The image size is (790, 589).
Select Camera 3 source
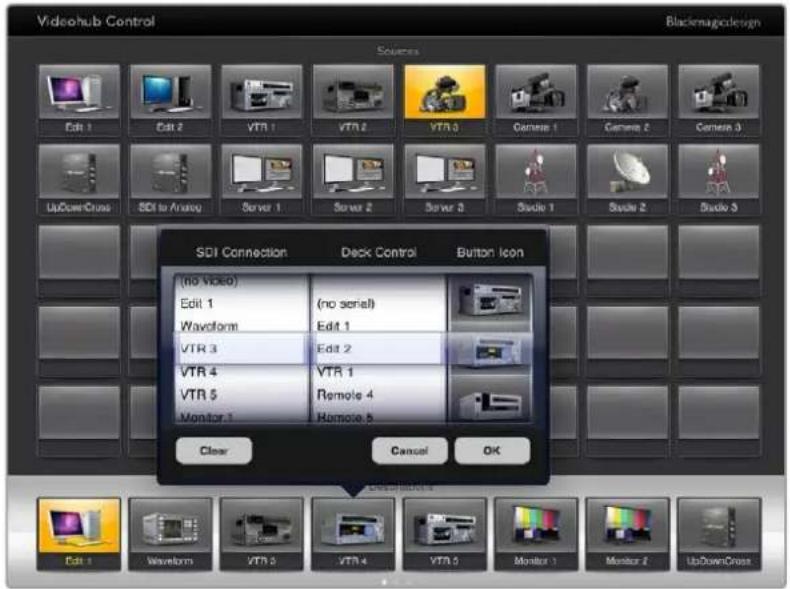click(718, 99)
